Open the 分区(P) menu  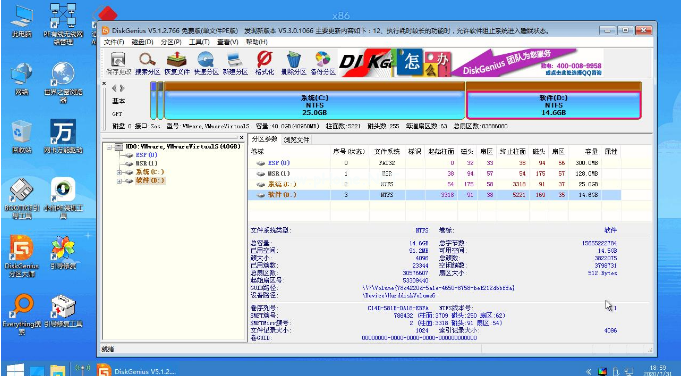click(171, 42)
